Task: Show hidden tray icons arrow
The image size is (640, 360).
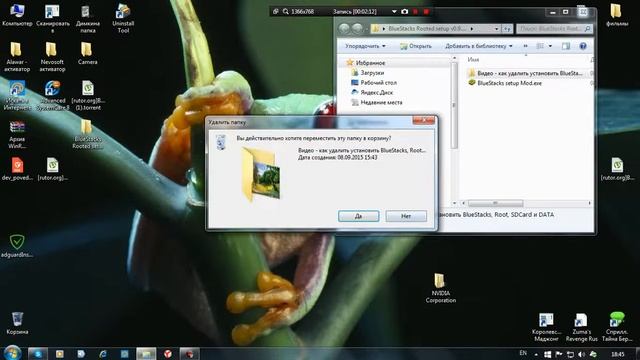Action: [x=536, y=354]
